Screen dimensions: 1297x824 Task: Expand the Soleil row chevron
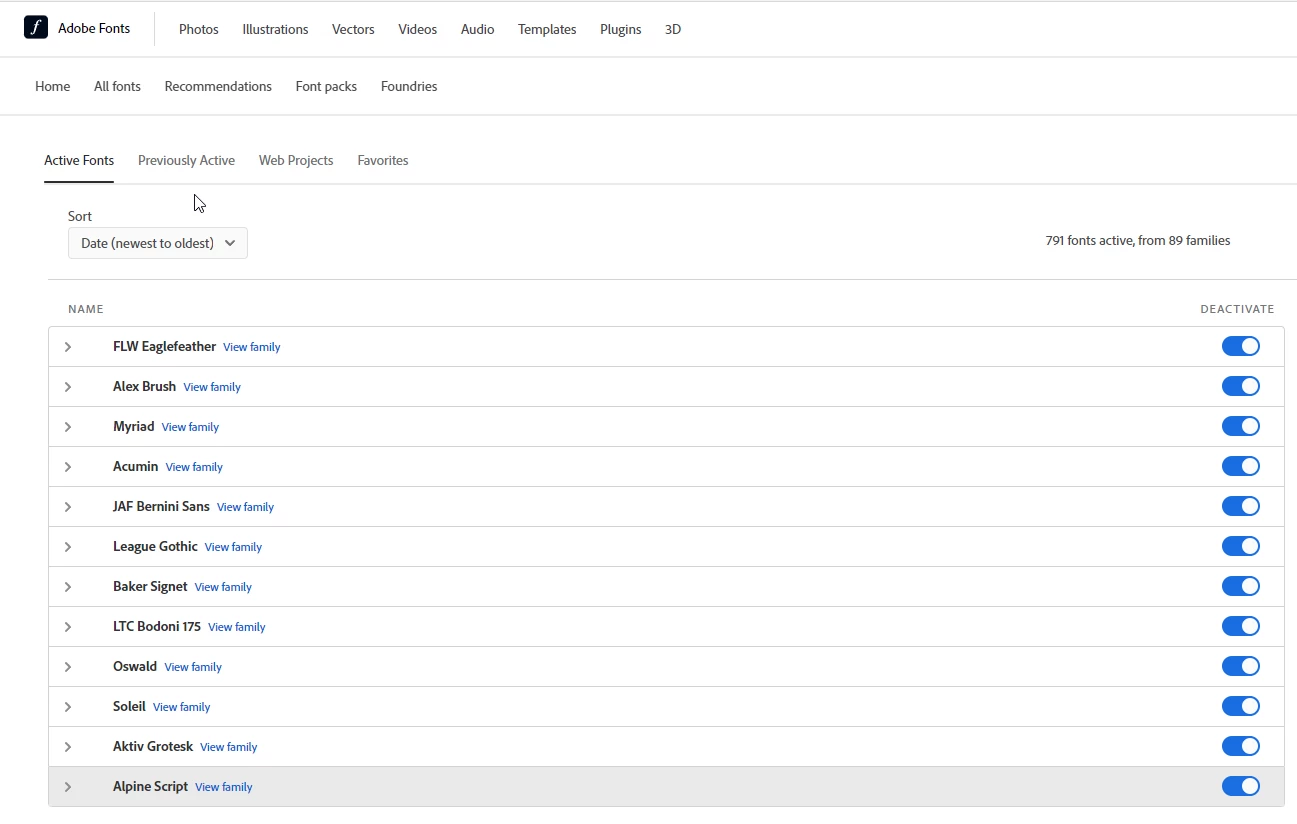pos(68,707)
